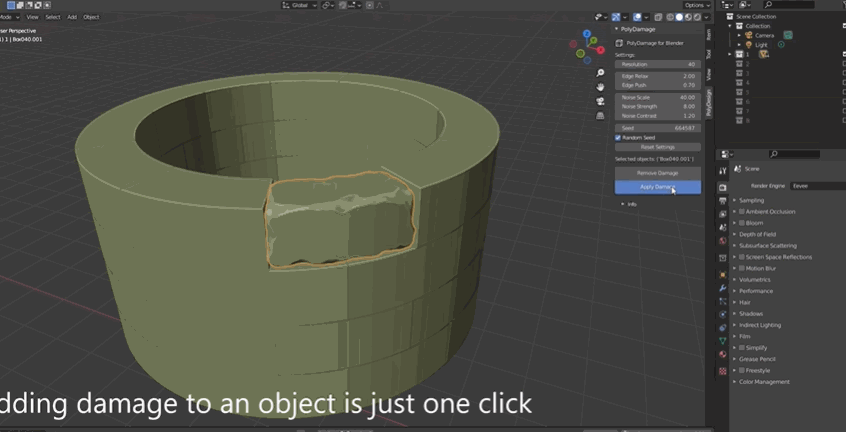Enable Screen Space Reflections checkbox
Screen dimensions: 846x432
[742, 257]
